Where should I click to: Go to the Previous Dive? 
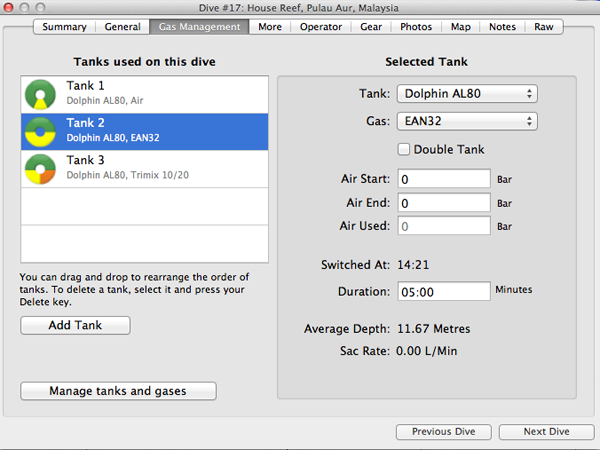(x=443, y=432)
